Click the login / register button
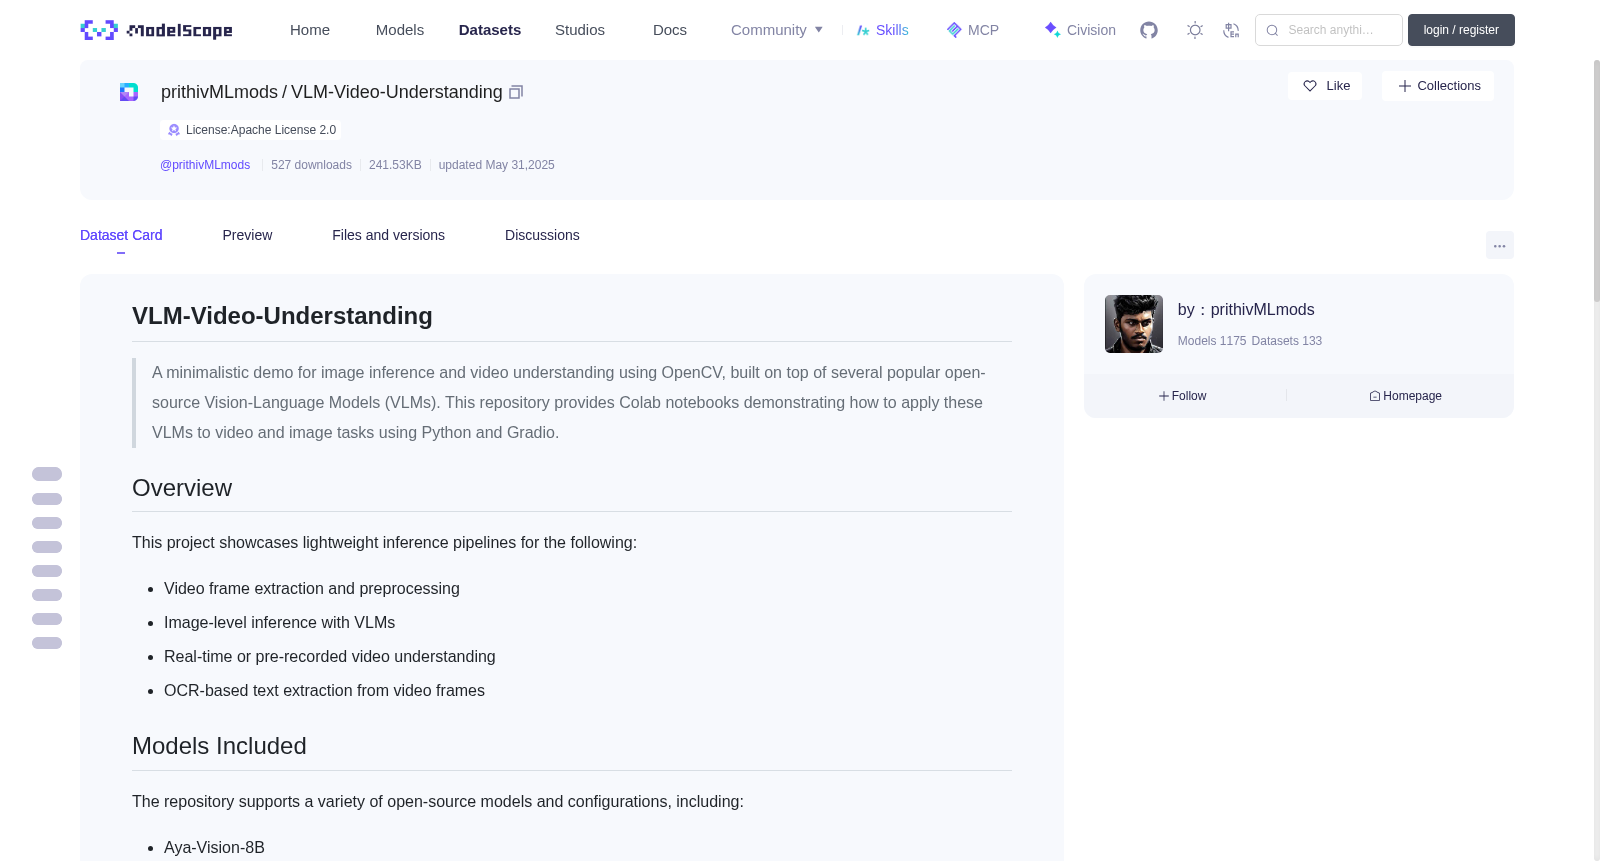Image resolution: width=1600 pixels, height=861 pixels. tap(1461, 30)
